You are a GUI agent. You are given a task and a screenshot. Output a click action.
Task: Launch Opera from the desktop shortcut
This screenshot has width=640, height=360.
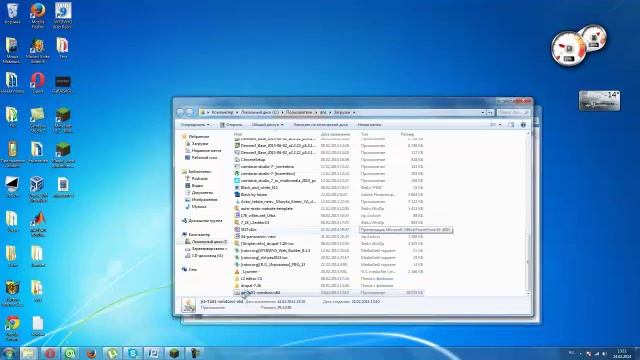[x=38, y=82]
